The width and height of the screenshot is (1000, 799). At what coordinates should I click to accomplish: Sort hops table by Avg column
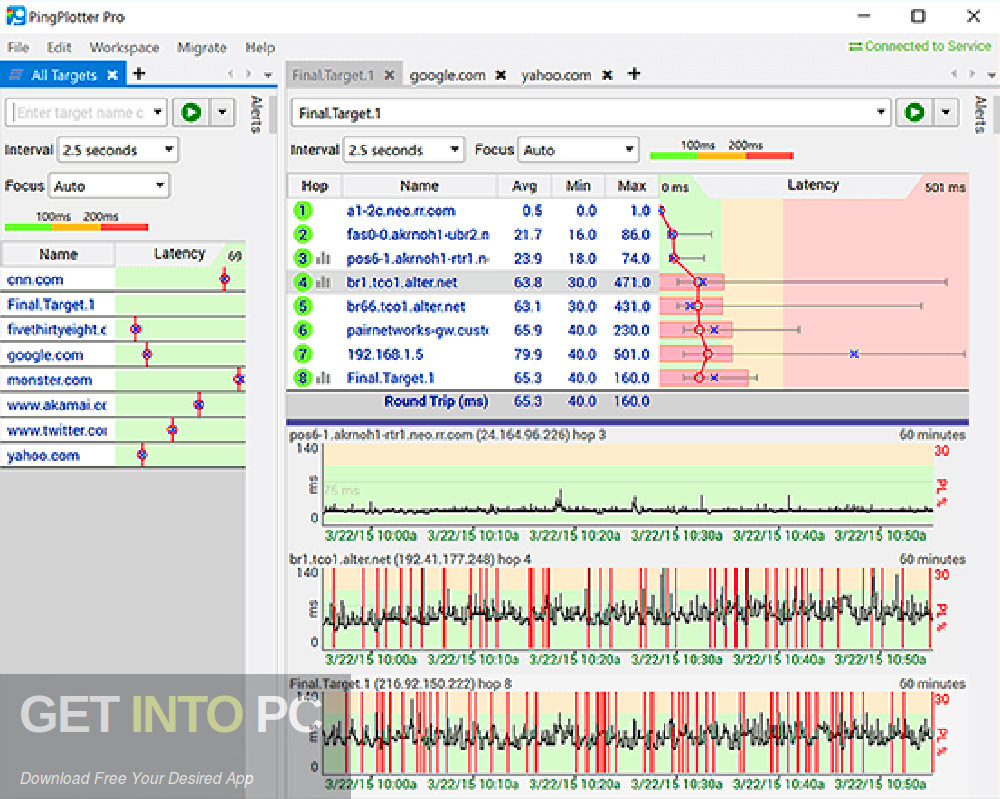tap(524, 186)
